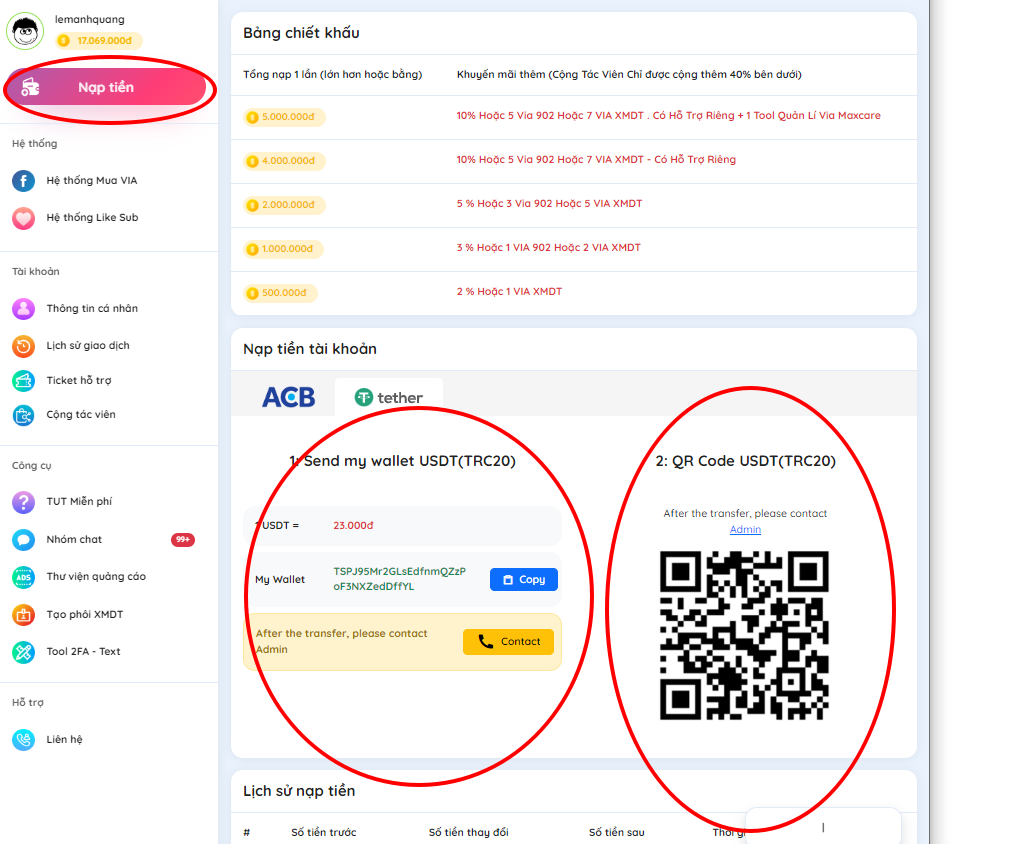Screen dimensions: 1031x844
Task: Open Ticket hỗ trợ menu label
Action: pos(79,381)
